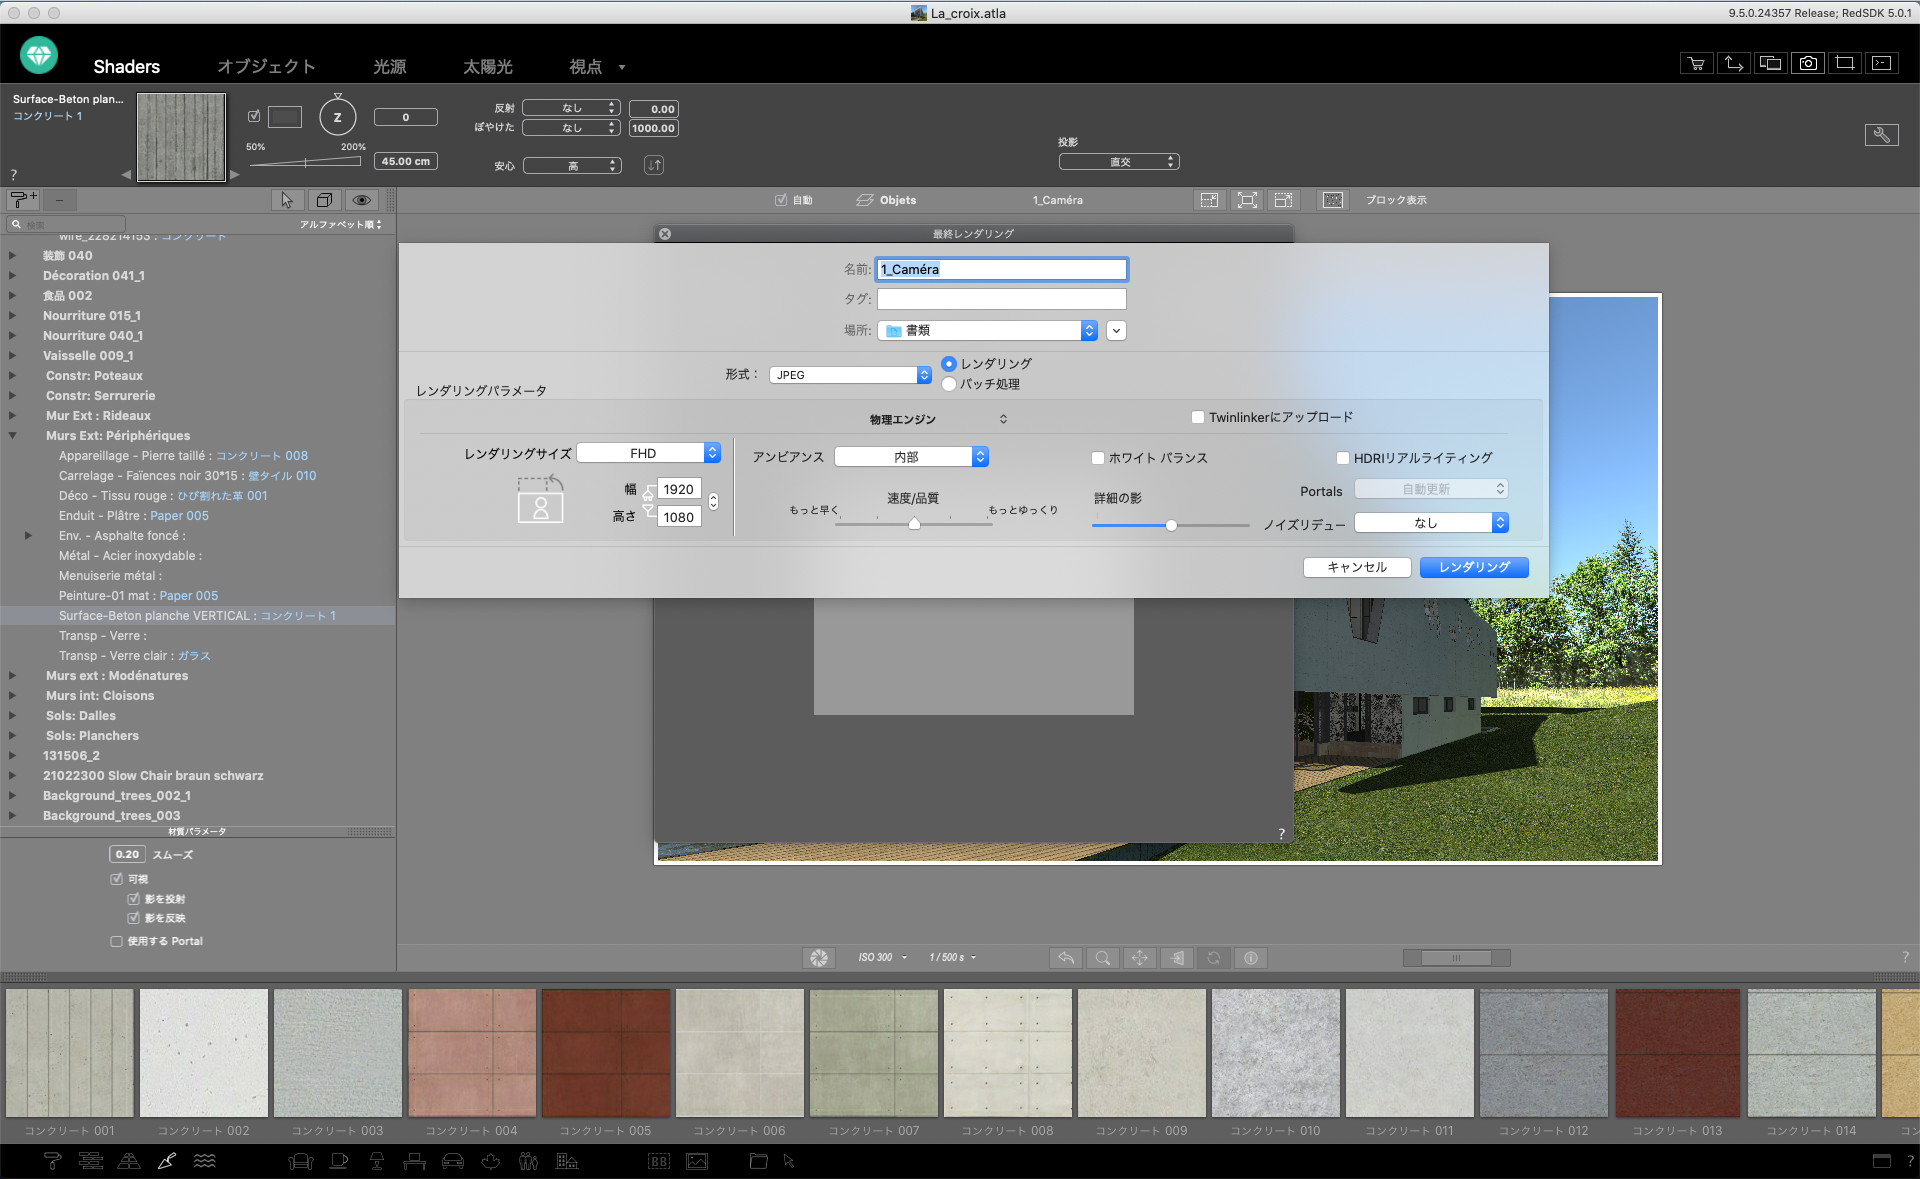This screenshot has height=1179, width=1920.
Task: Click the brick wall catalog icon
Action: pos(91,1161)
